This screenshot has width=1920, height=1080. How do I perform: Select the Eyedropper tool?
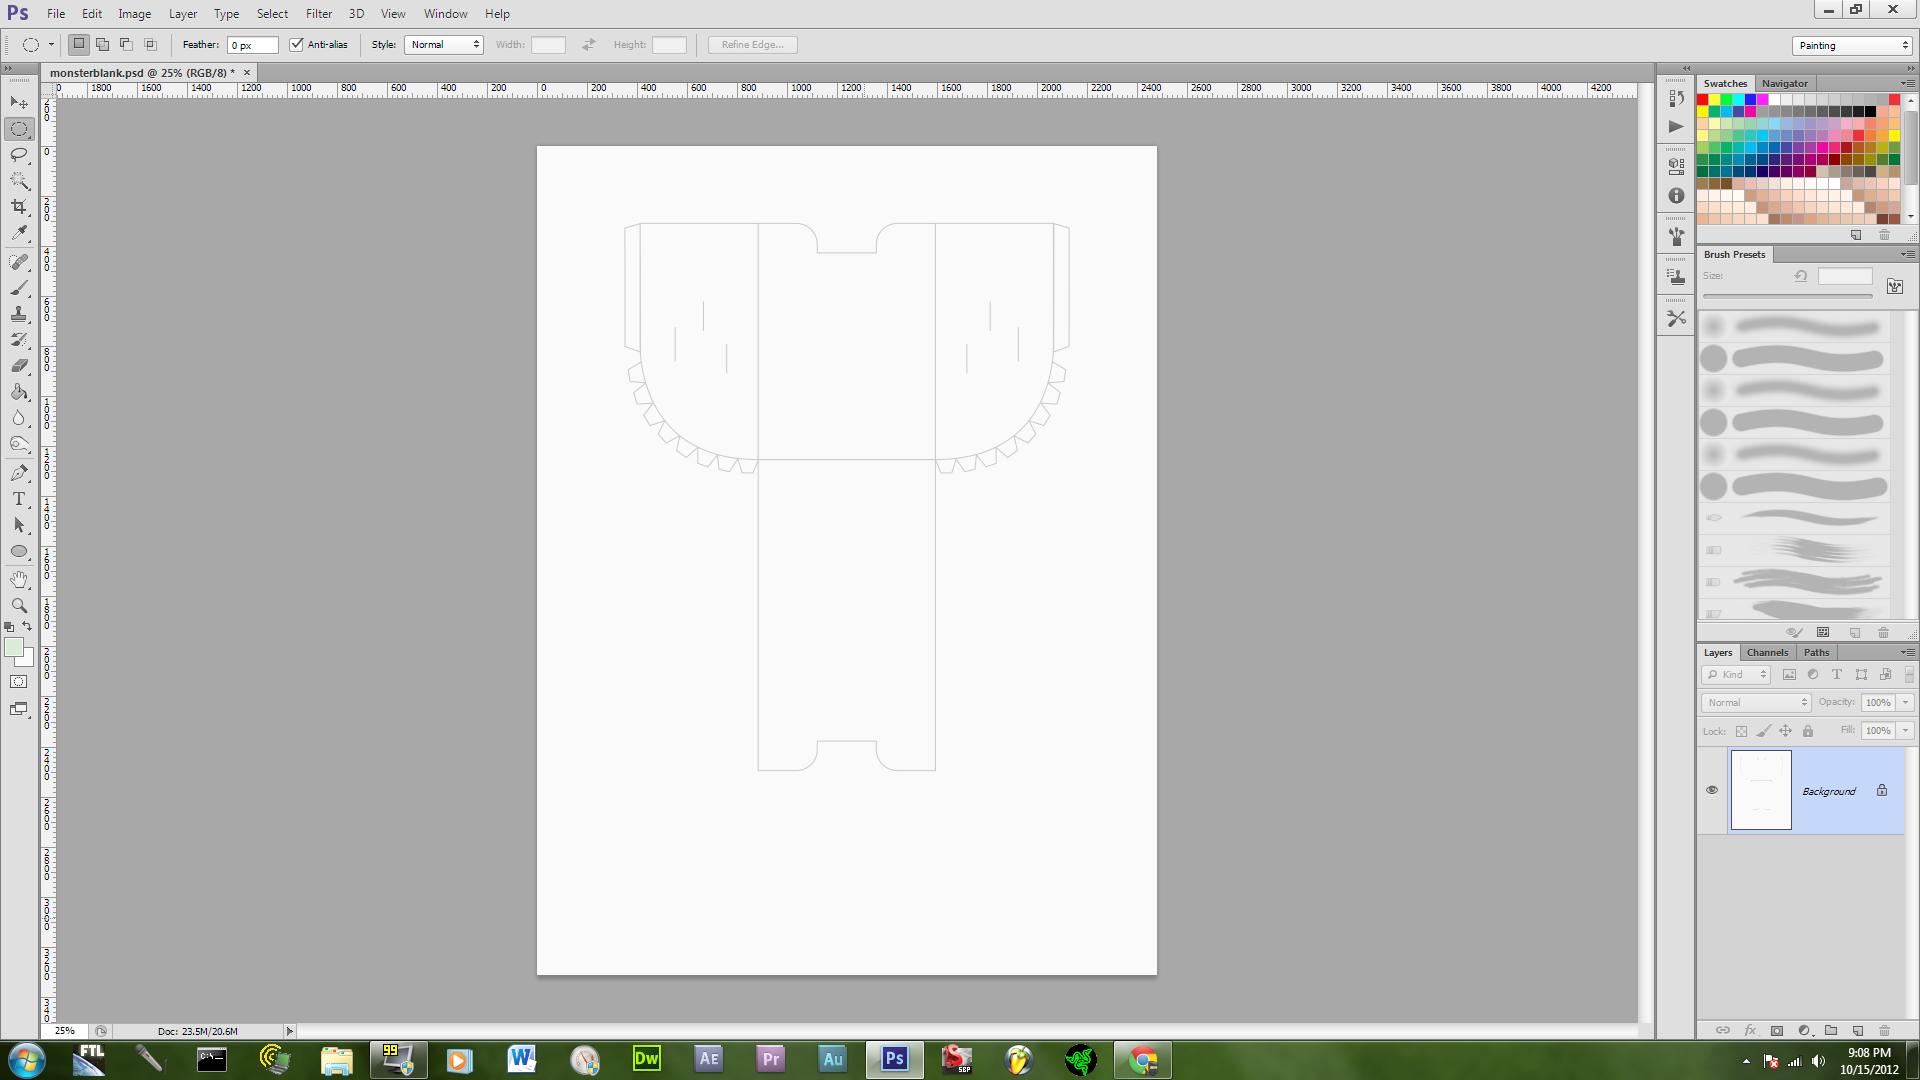[x=19, y=233]
